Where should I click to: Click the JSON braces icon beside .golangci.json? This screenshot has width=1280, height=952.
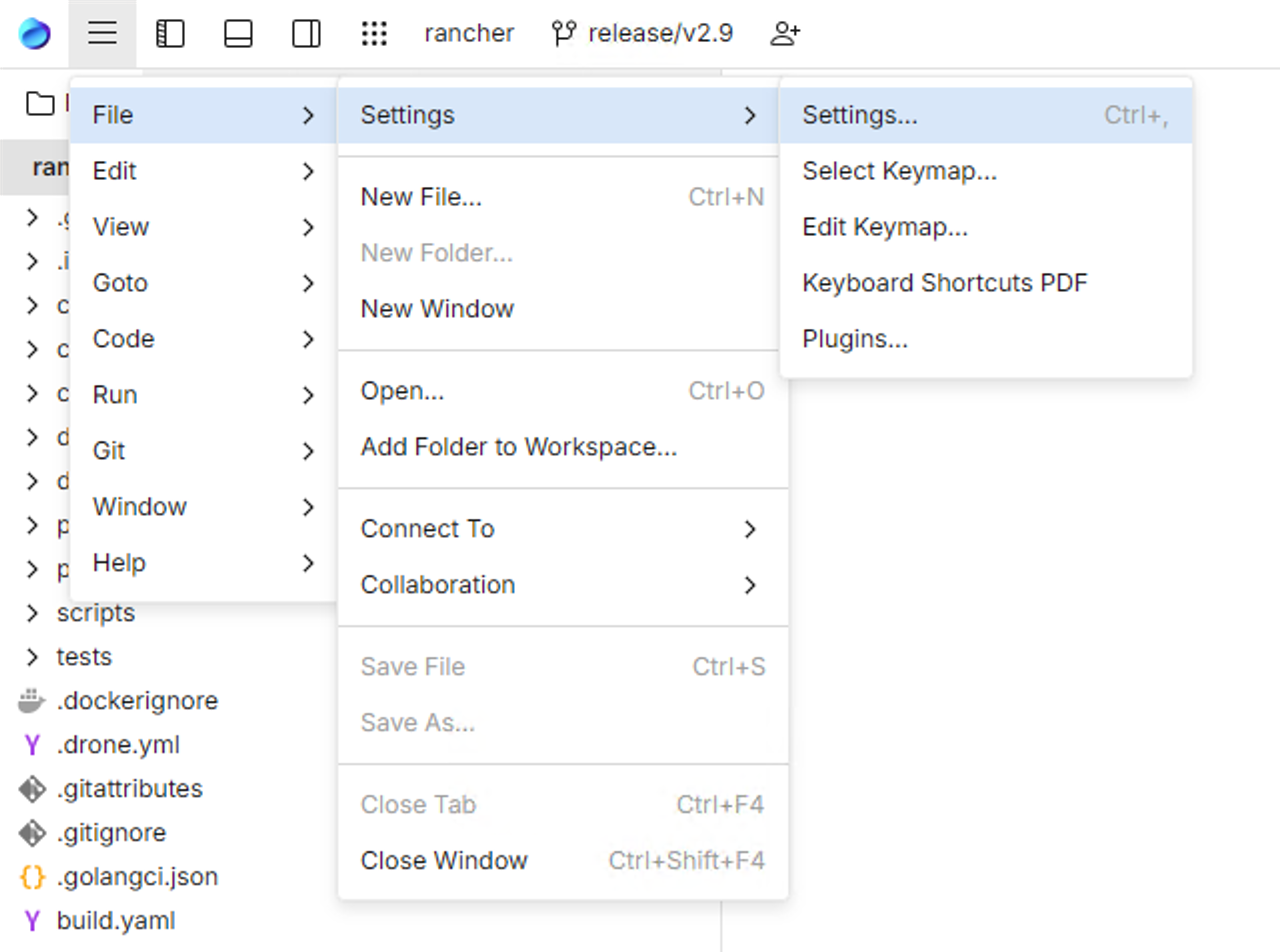(x=31, y=876)
